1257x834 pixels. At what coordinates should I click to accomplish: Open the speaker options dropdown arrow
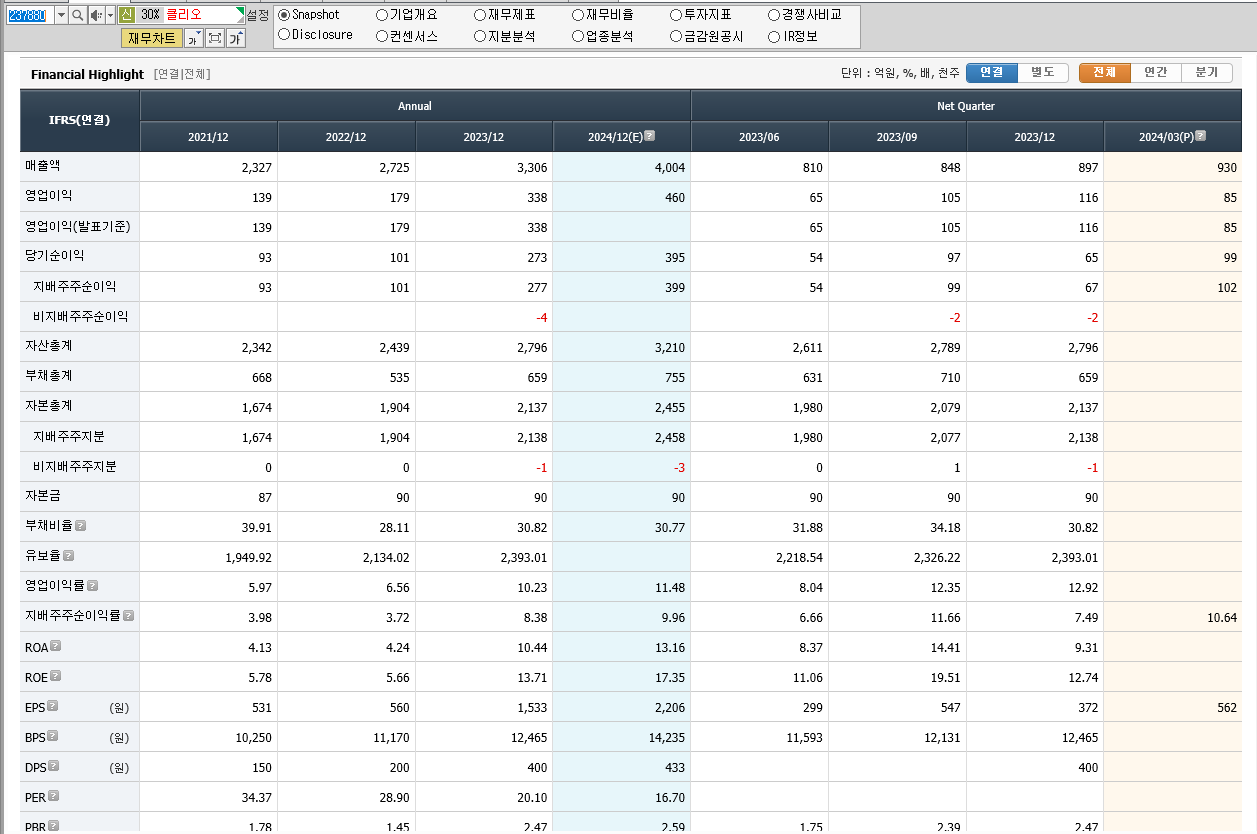pyautogui.click(x=109, y=15)
